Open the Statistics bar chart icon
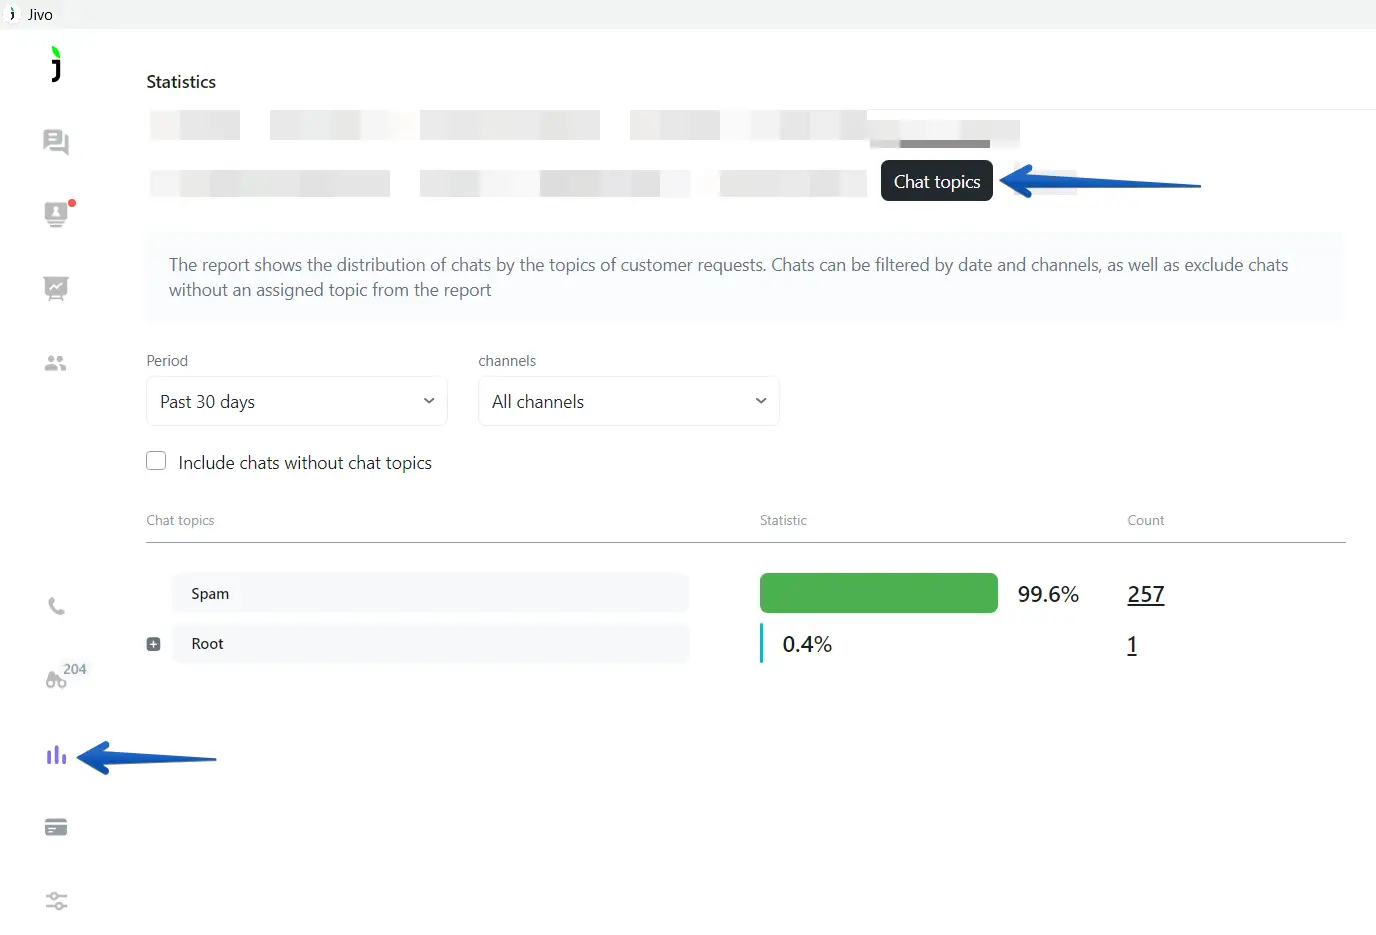This screenshot has height=935, width=1376. click(x=56, y=756)
